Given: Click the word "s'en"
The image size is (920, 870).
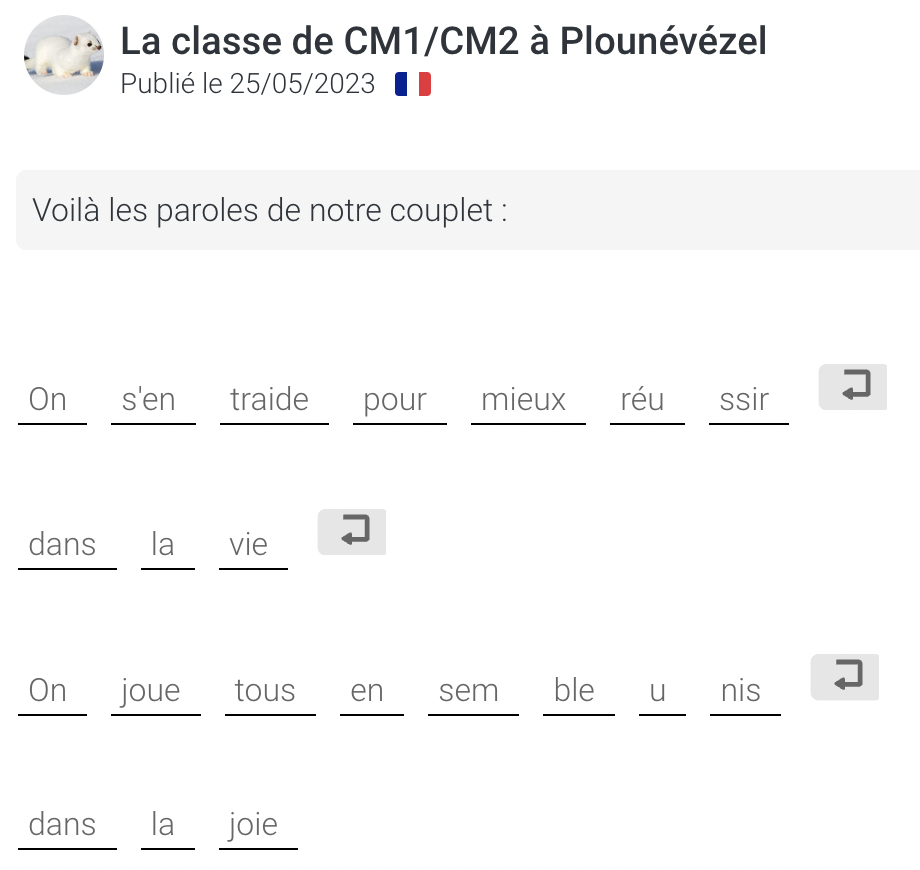Looking at the screenshot, I should [148, 400].
